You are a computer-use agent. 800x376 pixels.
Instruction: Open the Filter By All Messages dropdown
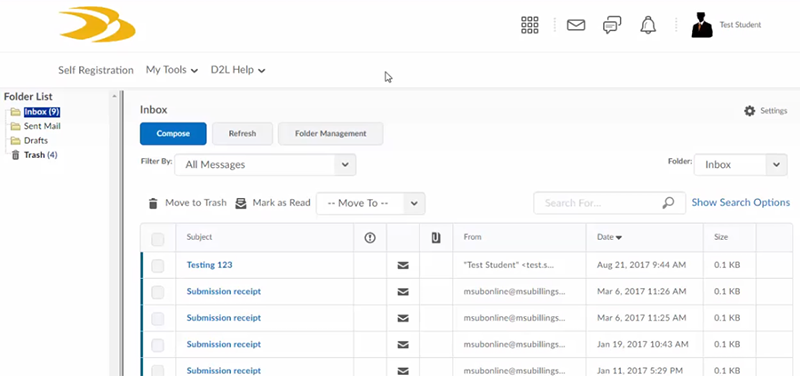pyautogui.click(x=265, y=165)
